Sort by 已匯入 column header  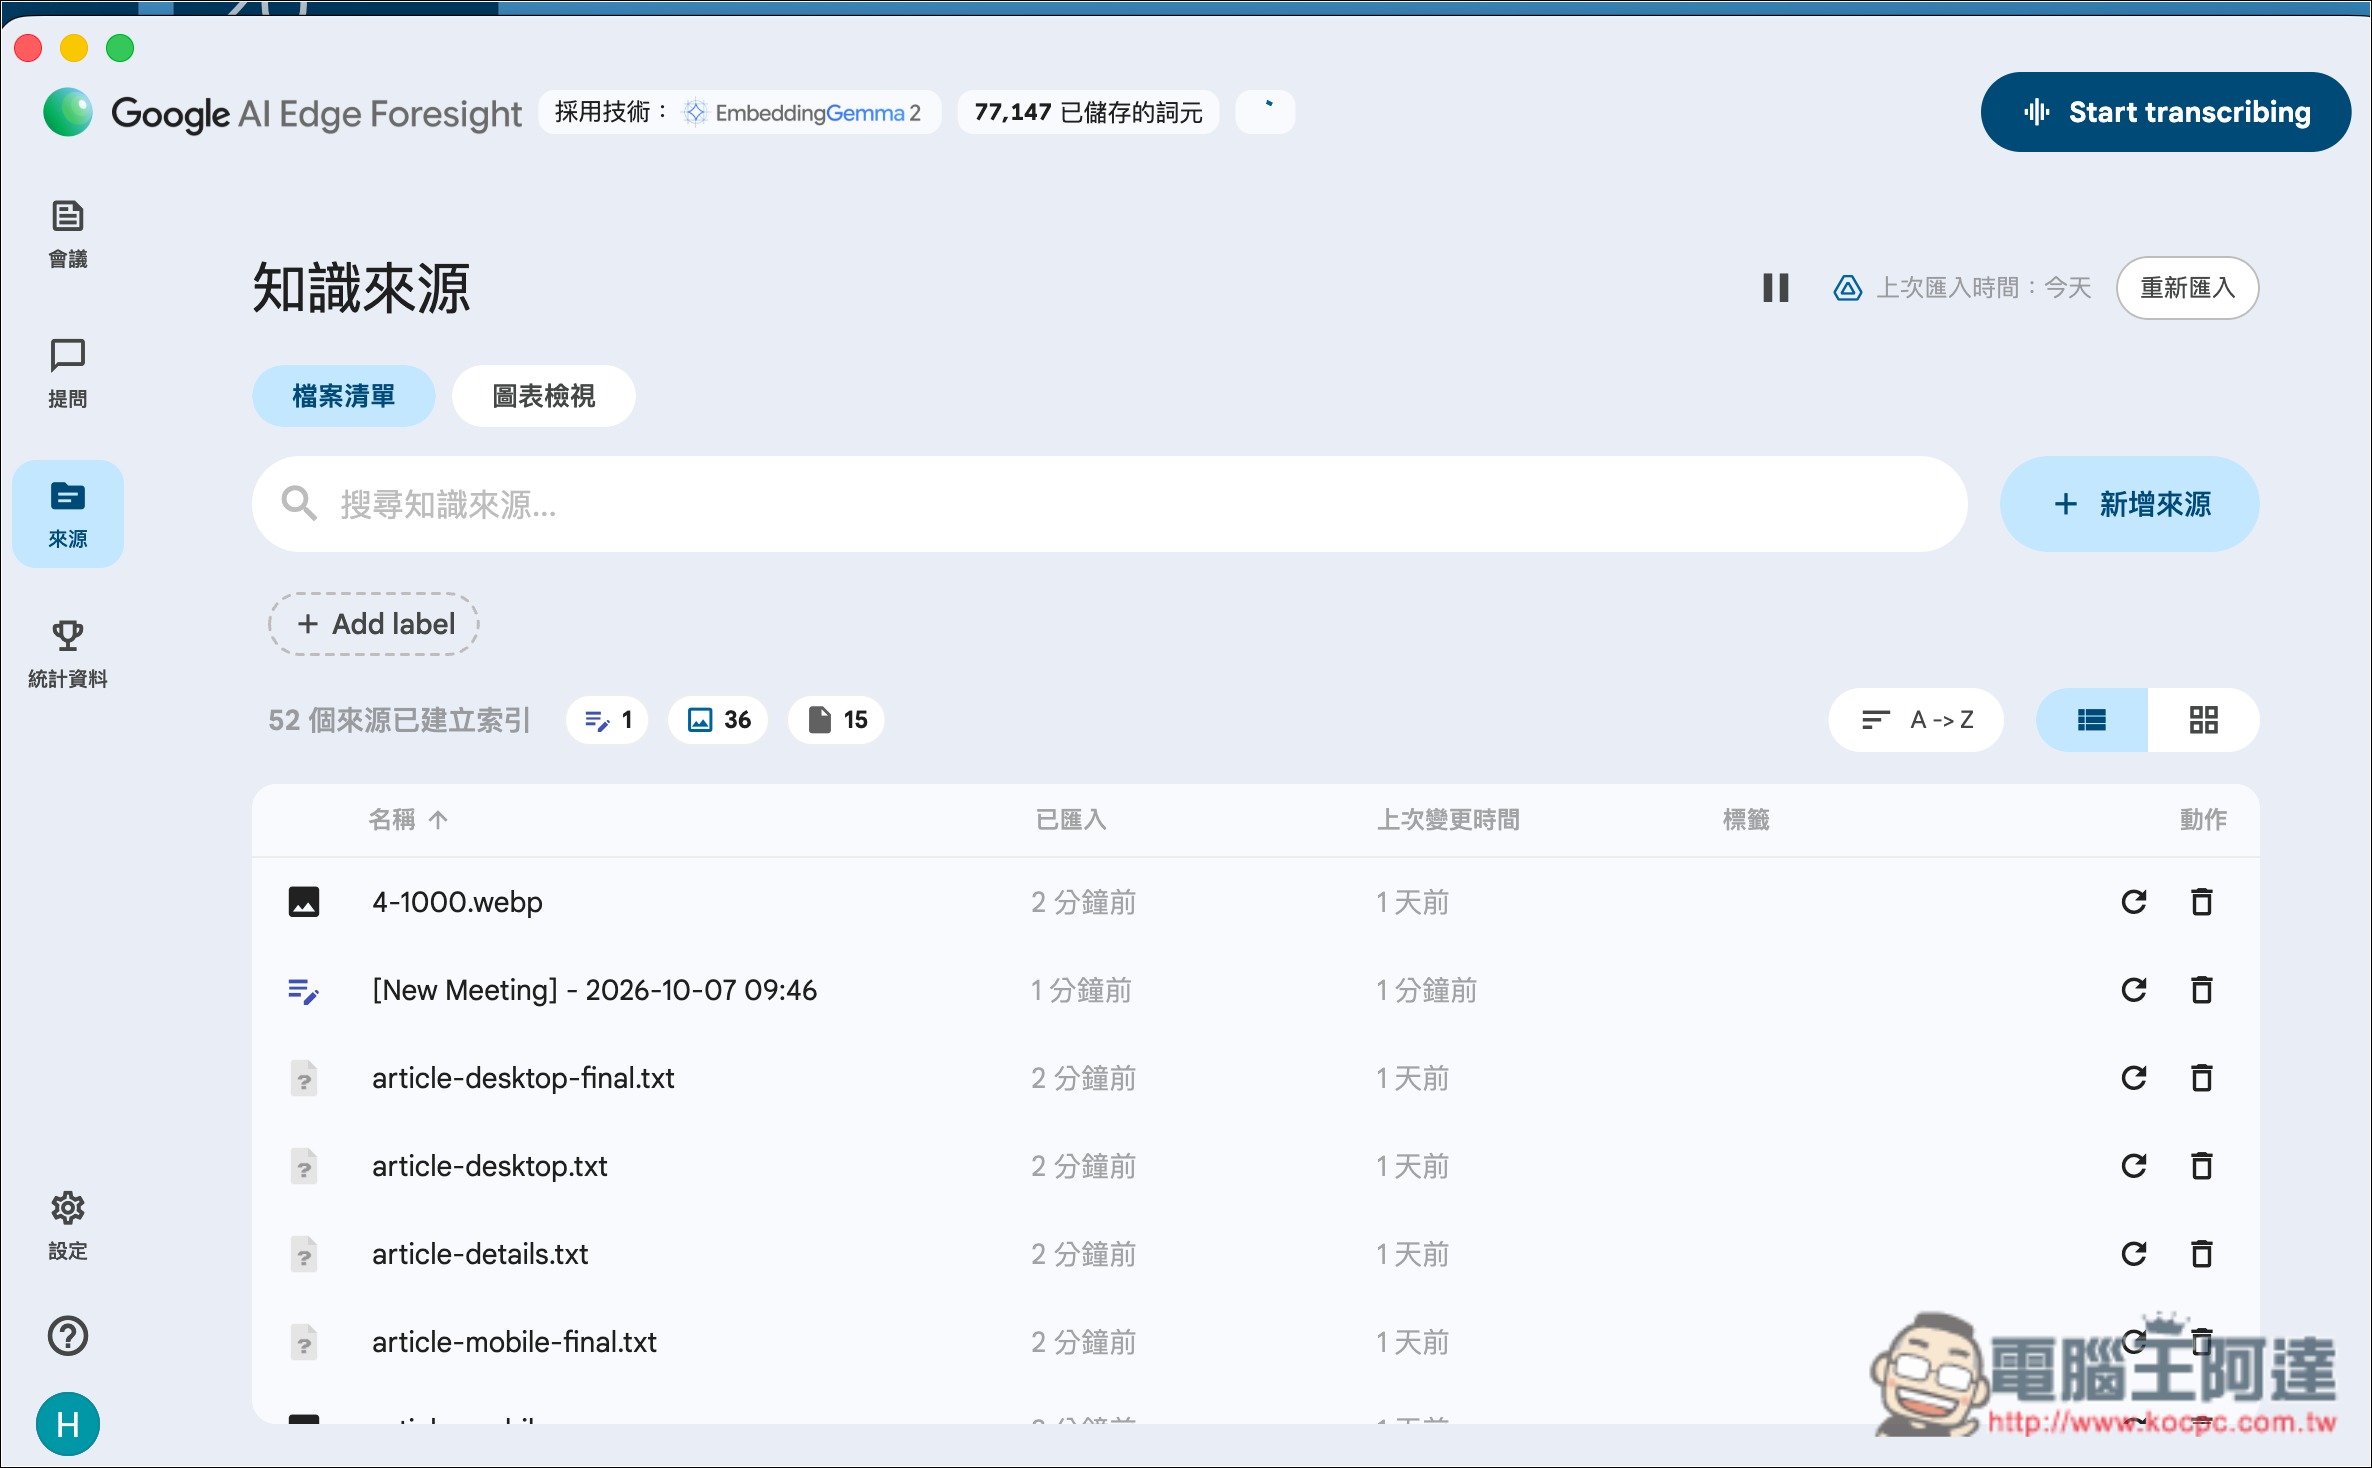point(1071,820)
